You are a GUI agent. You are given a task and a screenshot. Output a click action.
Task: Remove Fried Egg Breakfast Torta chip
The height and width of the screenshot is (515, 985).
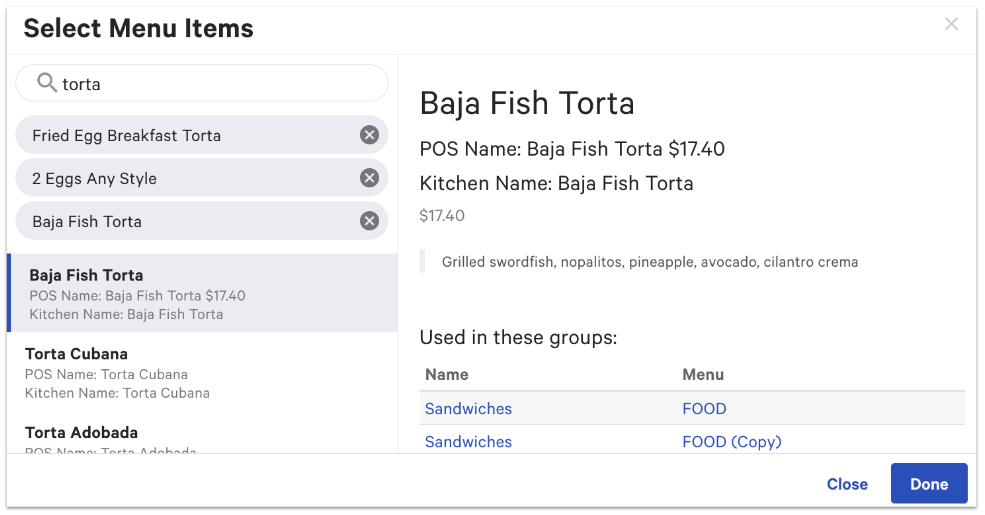click(x=369, y=135)
